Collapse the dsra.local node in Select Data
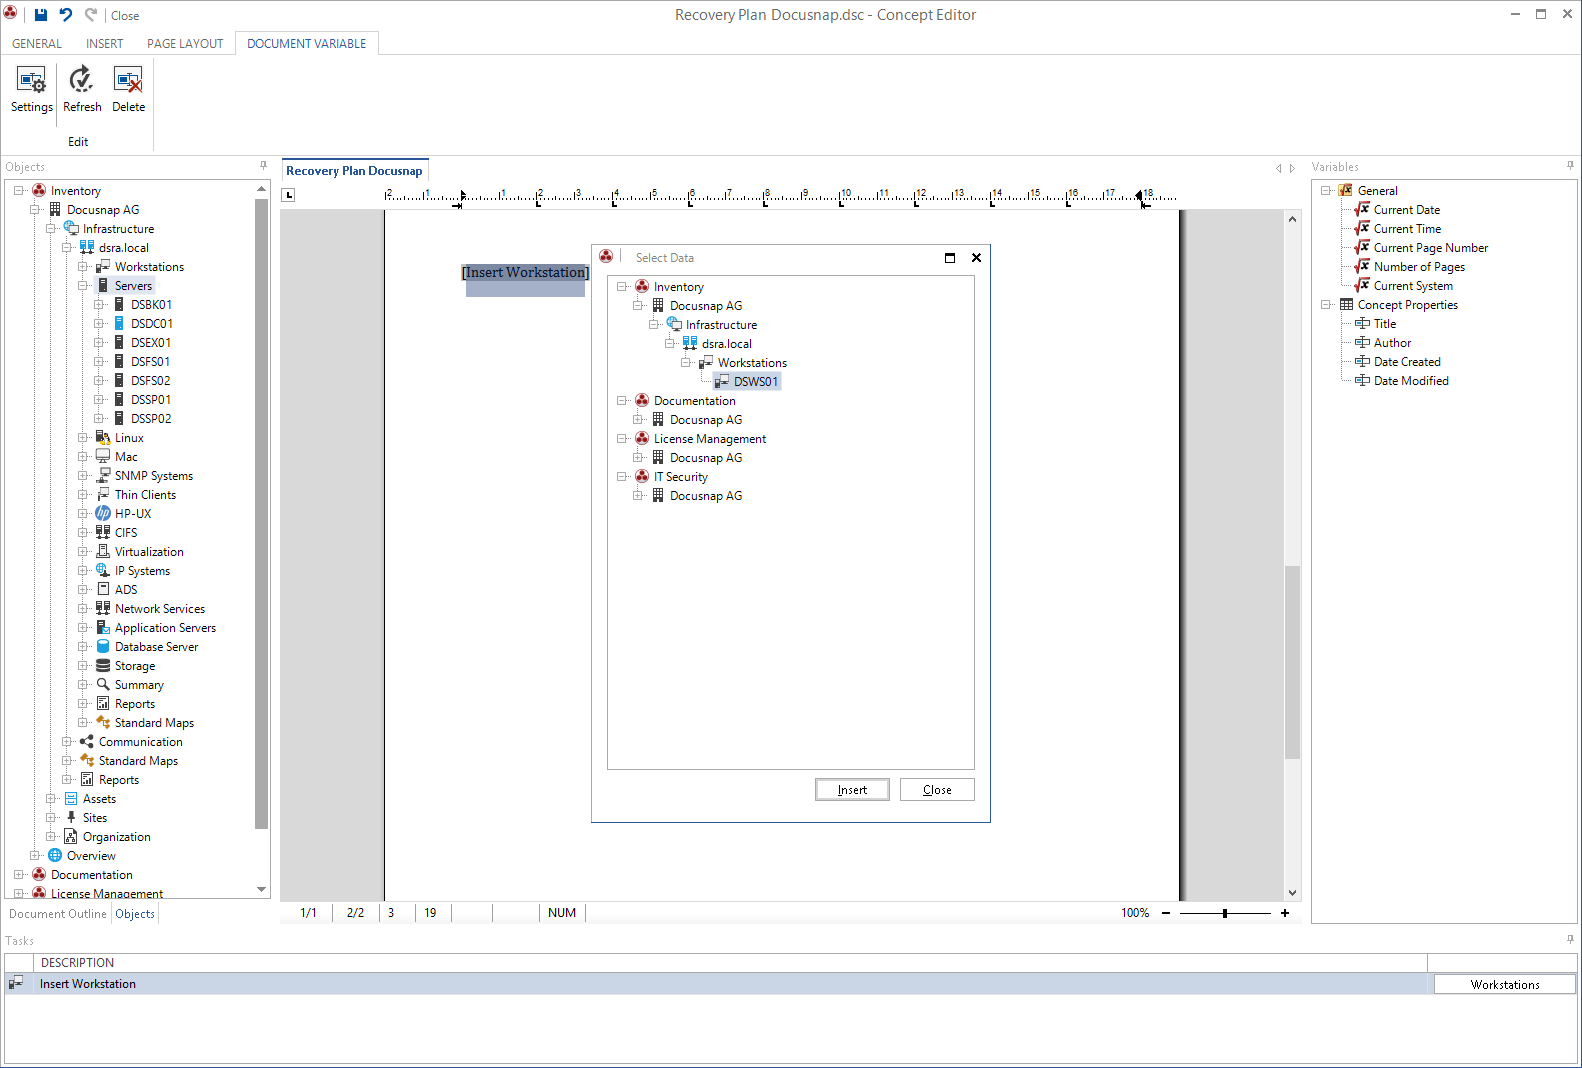Image resolution: width=1582 pixels, height=1068 pixels. 670,344
